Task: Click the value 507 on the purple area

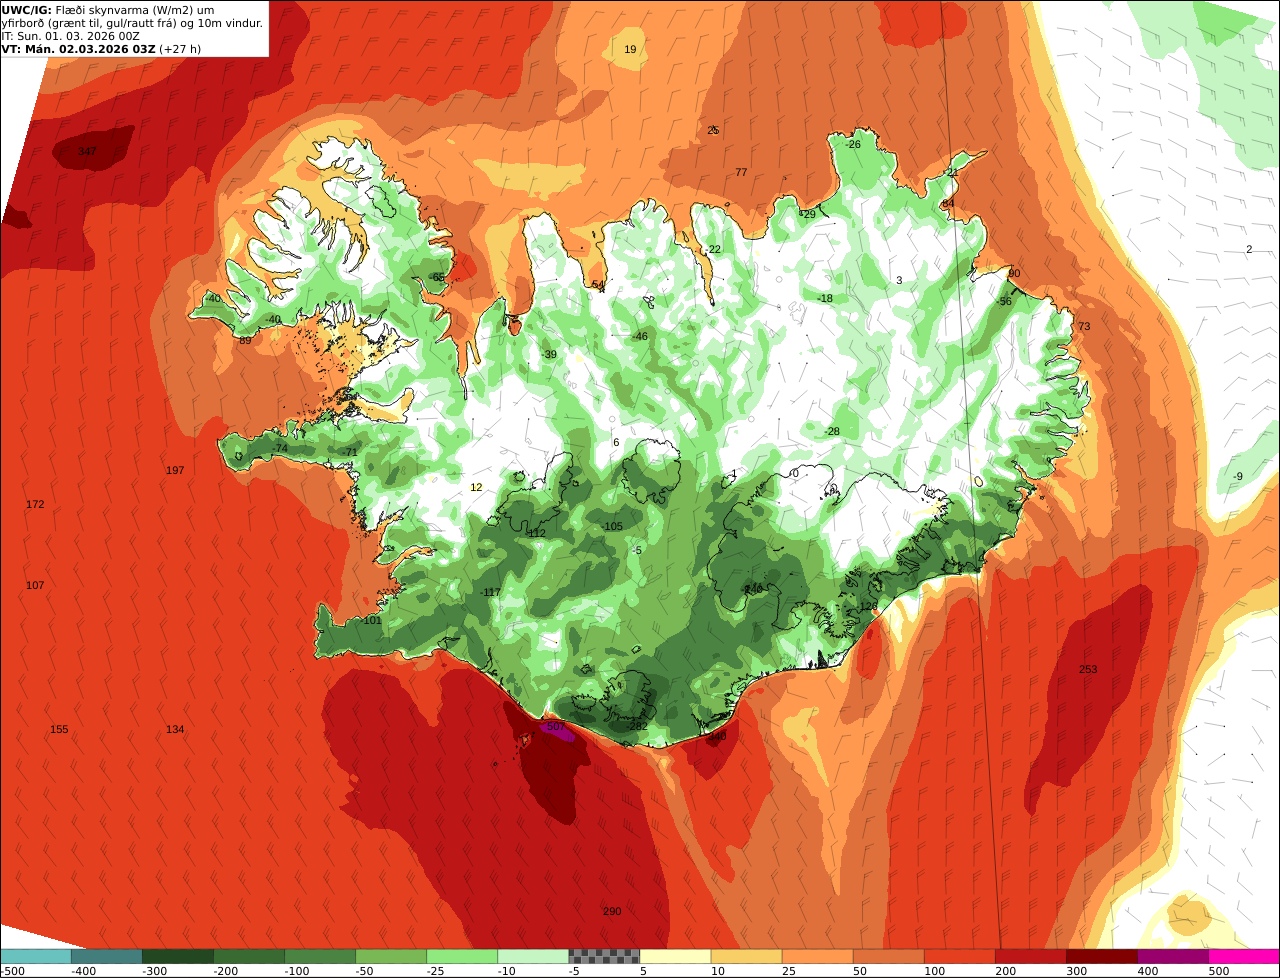Action: point(556,727)
